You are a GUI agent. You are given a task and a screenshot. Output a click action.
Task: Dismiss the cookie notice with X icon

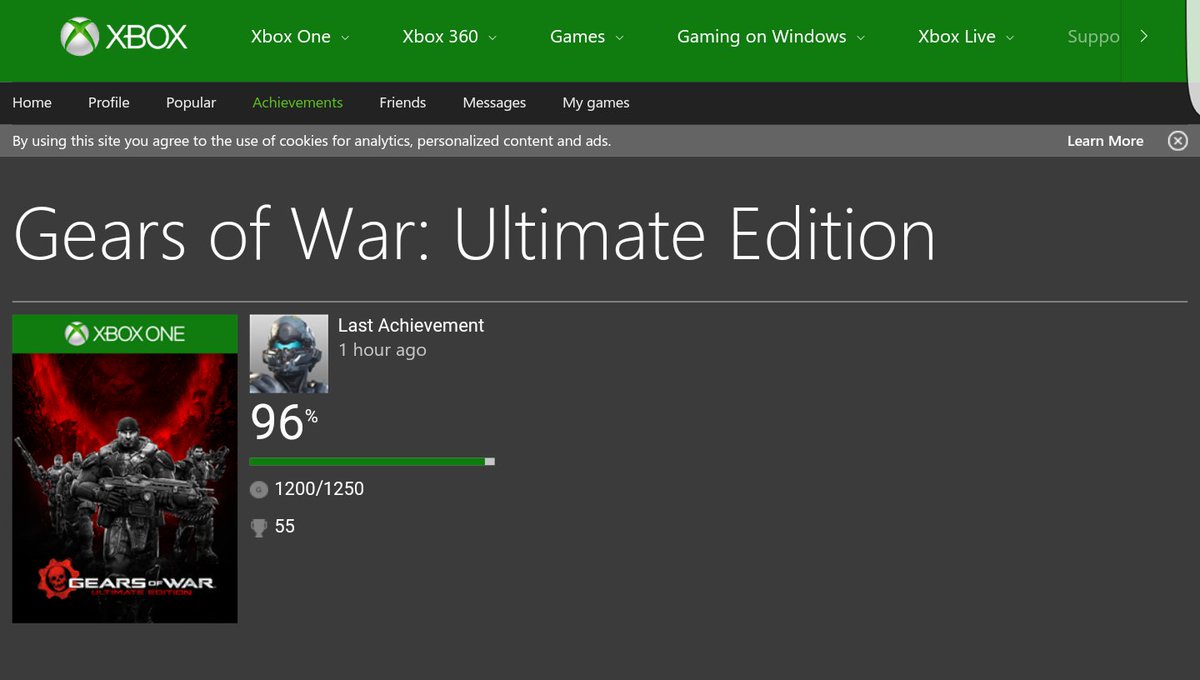pyautogui.click(x=1178, y=141)
